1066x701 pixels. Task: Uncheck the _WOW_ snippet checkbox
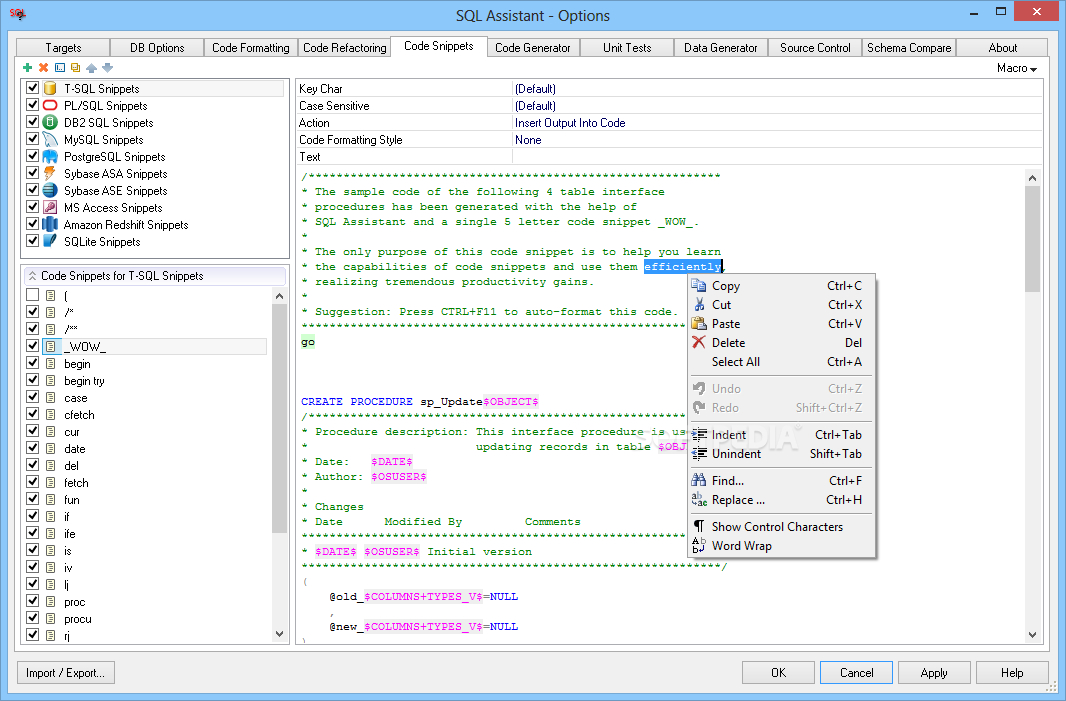(x=32, y=345)
